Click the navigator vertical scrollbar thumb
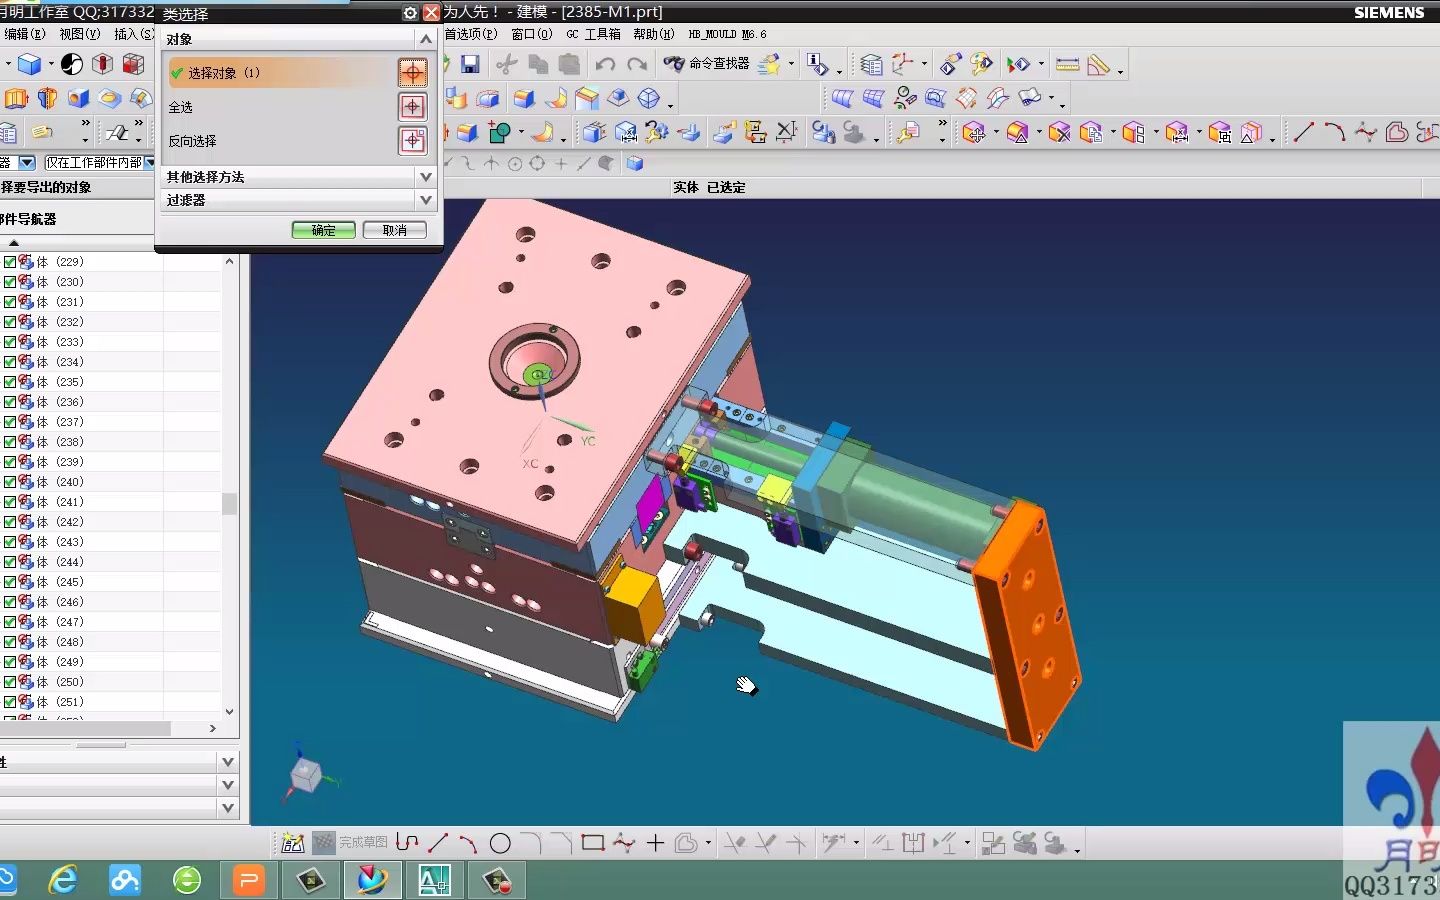 [229, 503]
